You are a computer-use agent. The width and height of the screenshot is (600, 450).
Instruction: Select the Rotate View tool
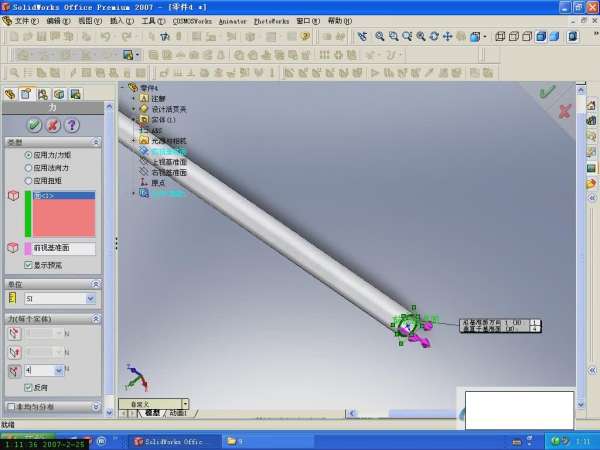pos(434,36)
